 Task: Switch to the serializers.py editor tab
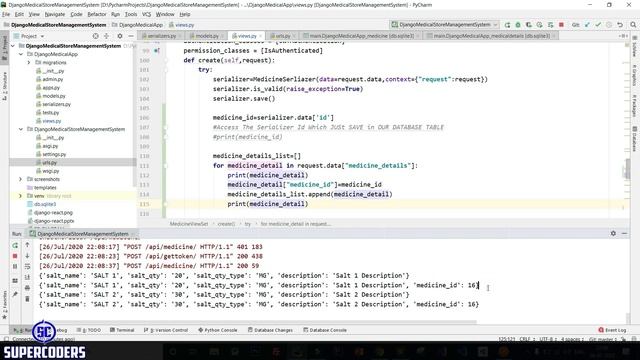coord(161,36)
